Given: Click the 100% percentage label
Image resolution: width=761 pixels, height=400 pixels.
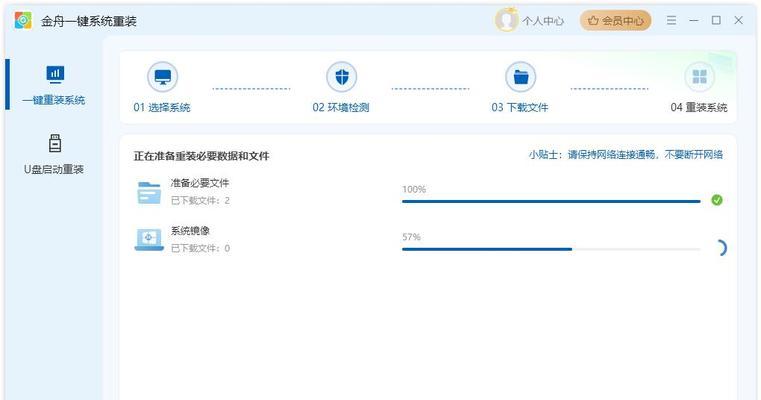Looking at the screenshot, I should 414,189.
